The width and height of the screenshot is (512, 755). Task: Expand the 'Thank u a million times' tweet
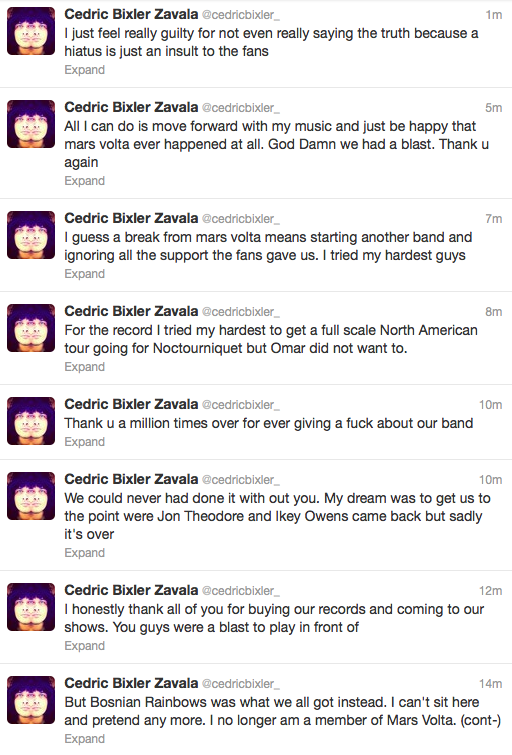(x=85, y=442)
